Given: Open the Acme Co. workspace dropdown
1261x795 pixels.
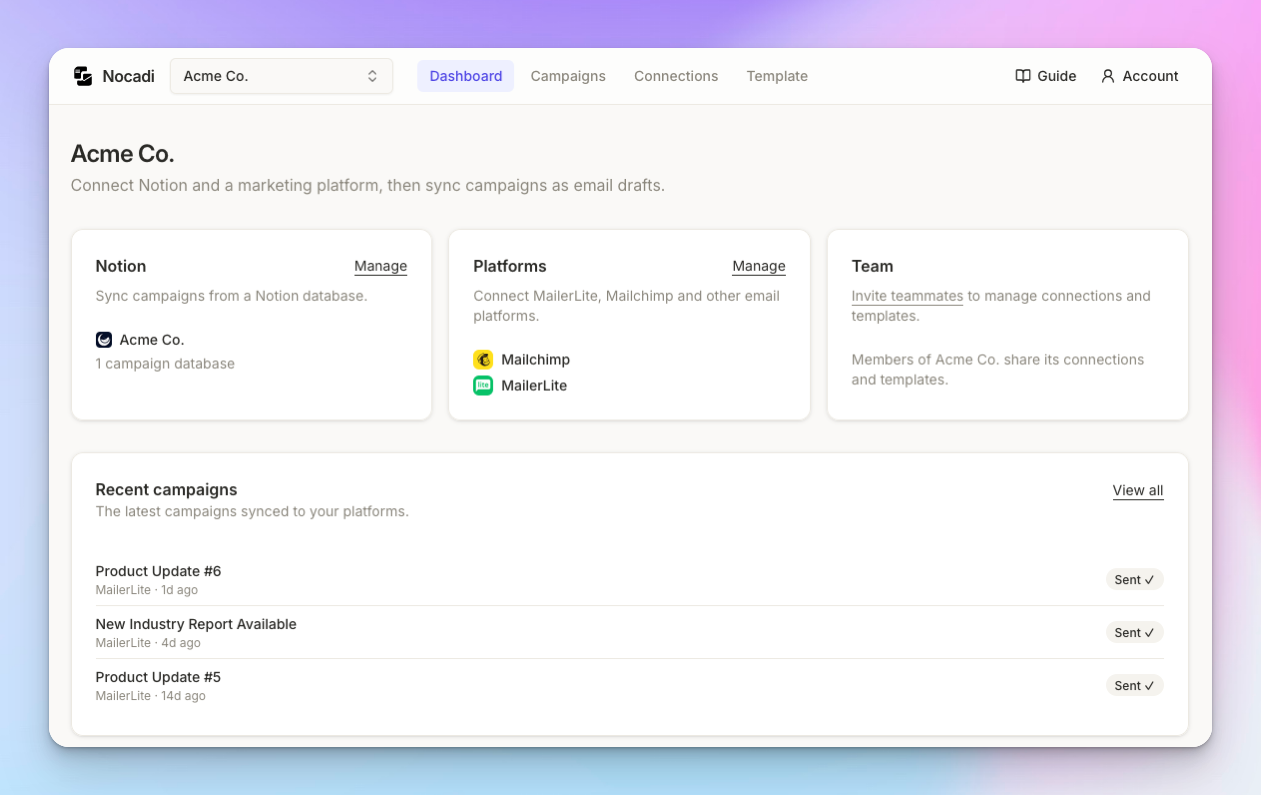Looking at the screenshot, I should pos(281,76).
